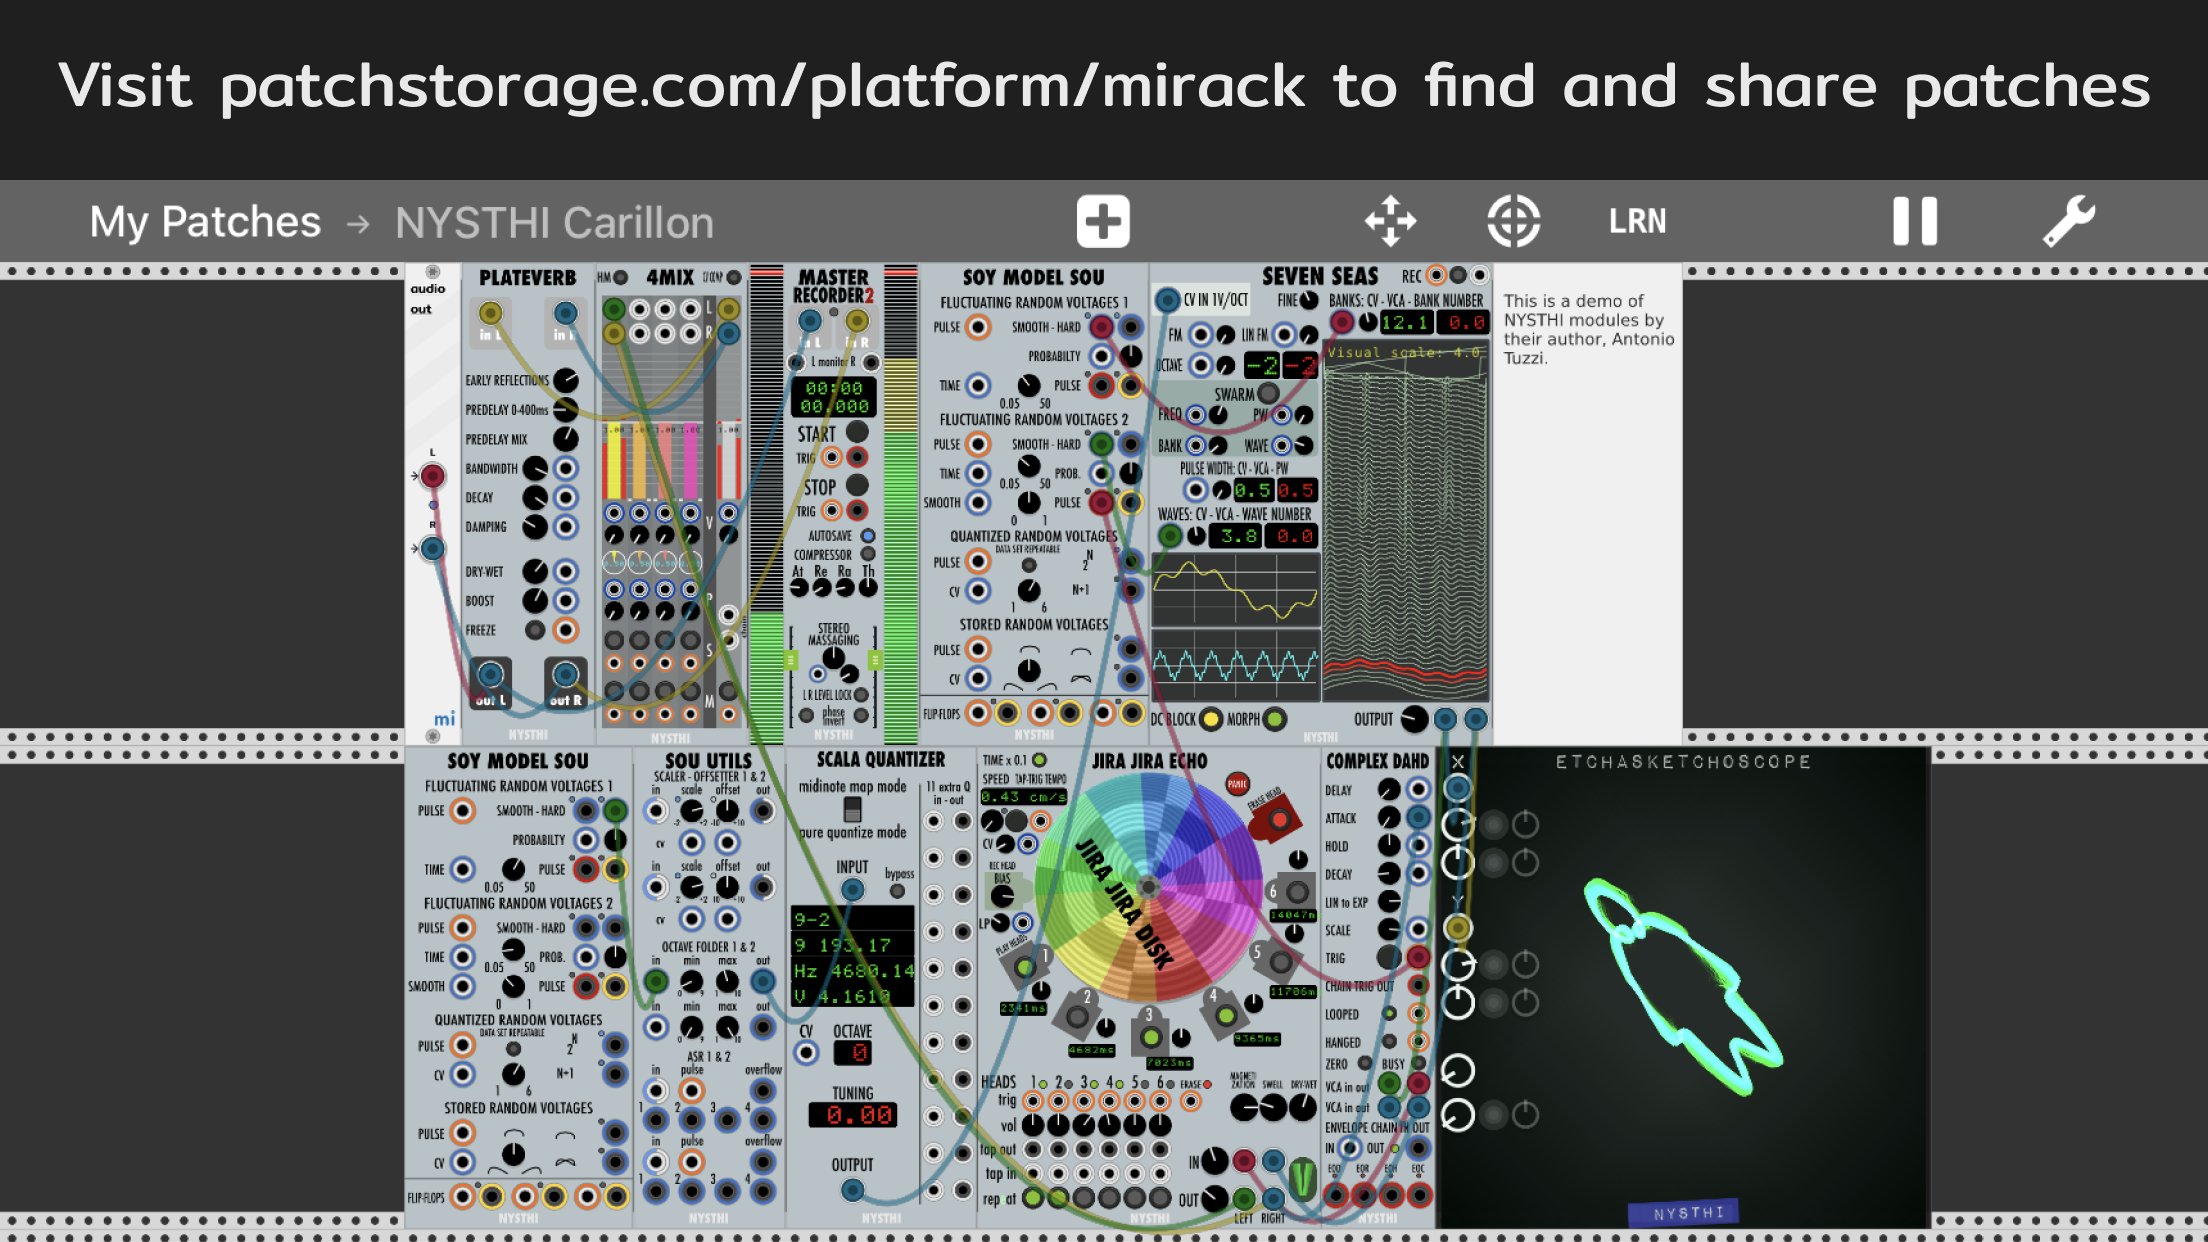
Task: Open settings with the wrench icon
Action: [2068, 221]
